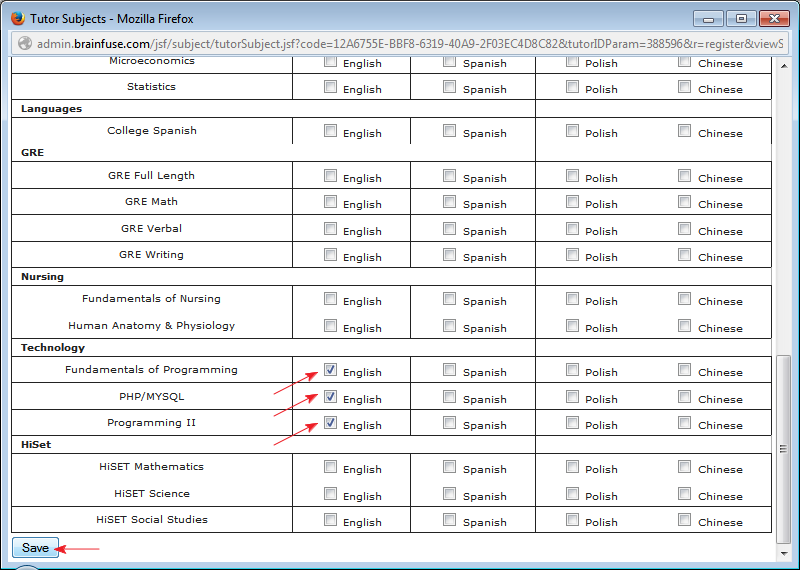This screenshot has width=800, height=570.
Task: Click the GRE Verbal subject label
Action: [152, 229]
